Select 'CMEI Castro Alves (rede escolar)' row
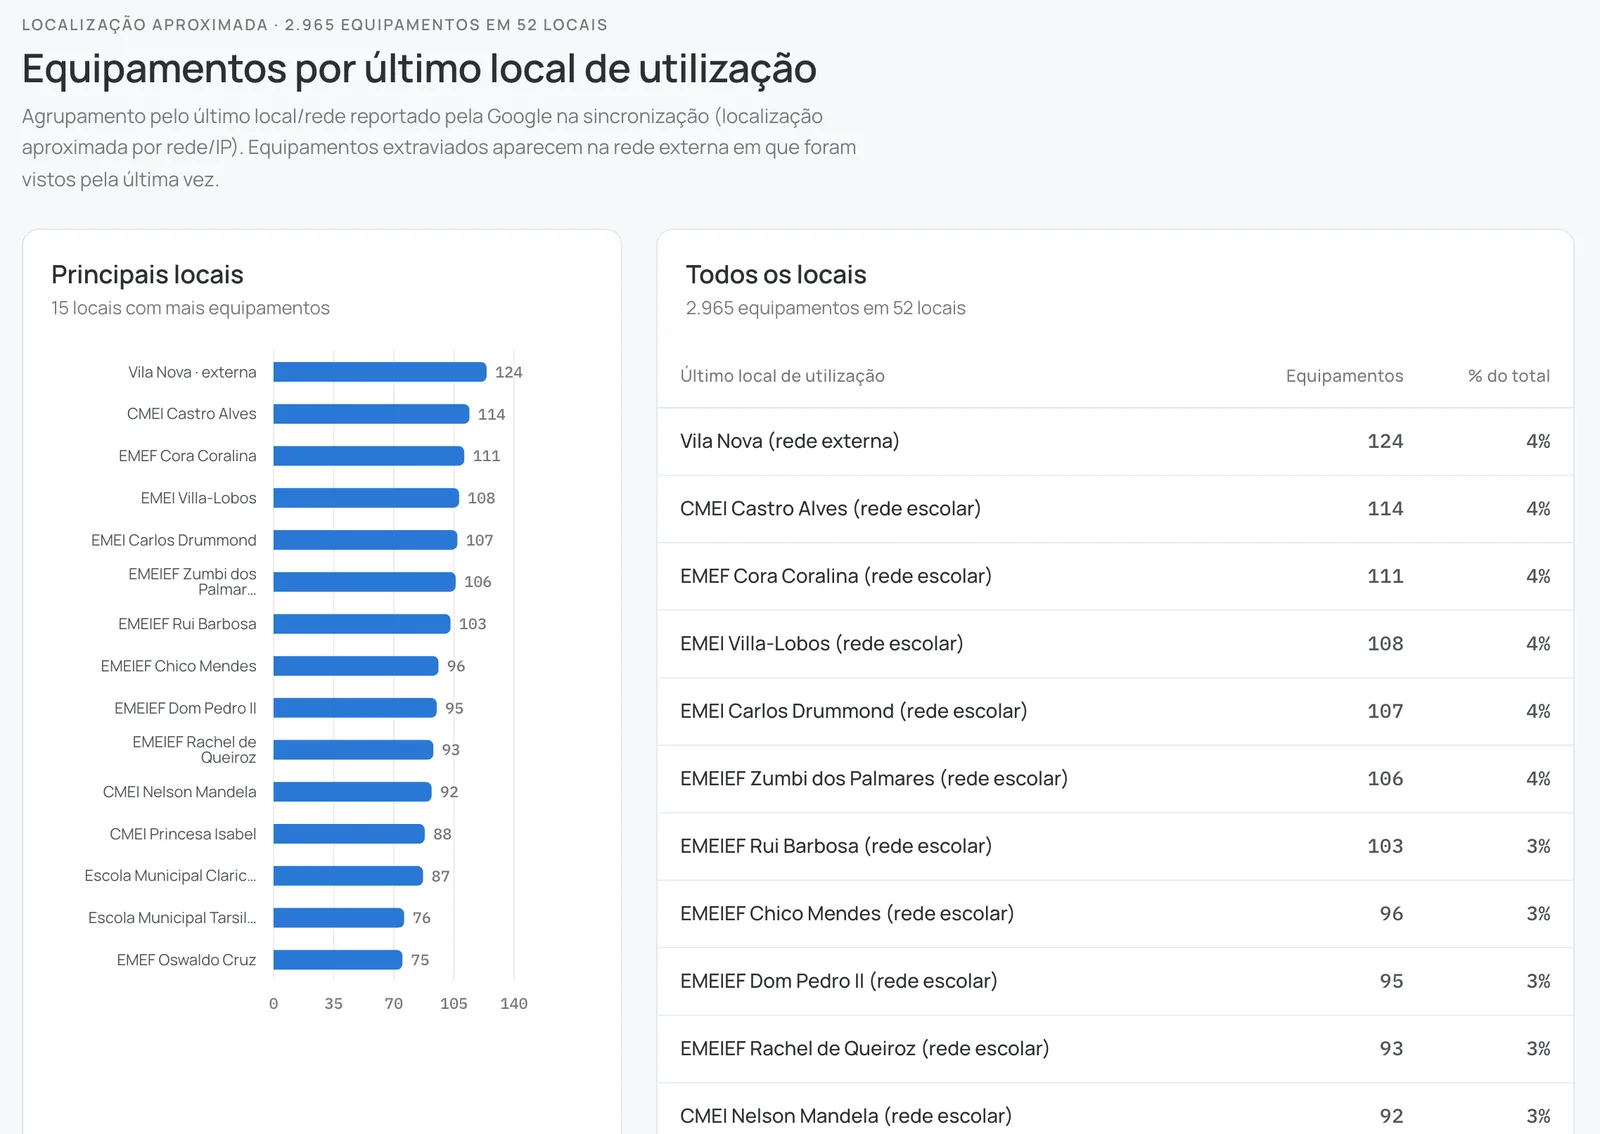This screenshot has height=1134, width=1600. [x=1115, y=509]
